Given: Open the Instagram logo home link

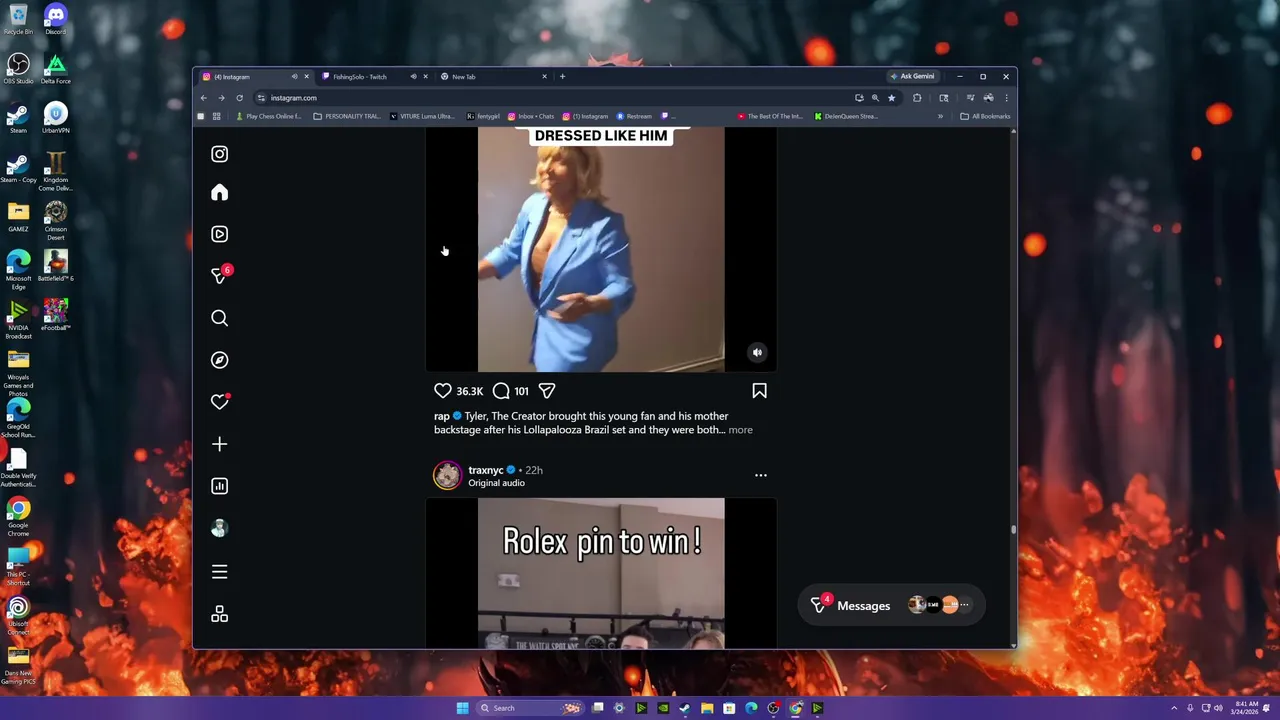Looking at the screenshot, I should pyautogui.click(x=219, y=154).
